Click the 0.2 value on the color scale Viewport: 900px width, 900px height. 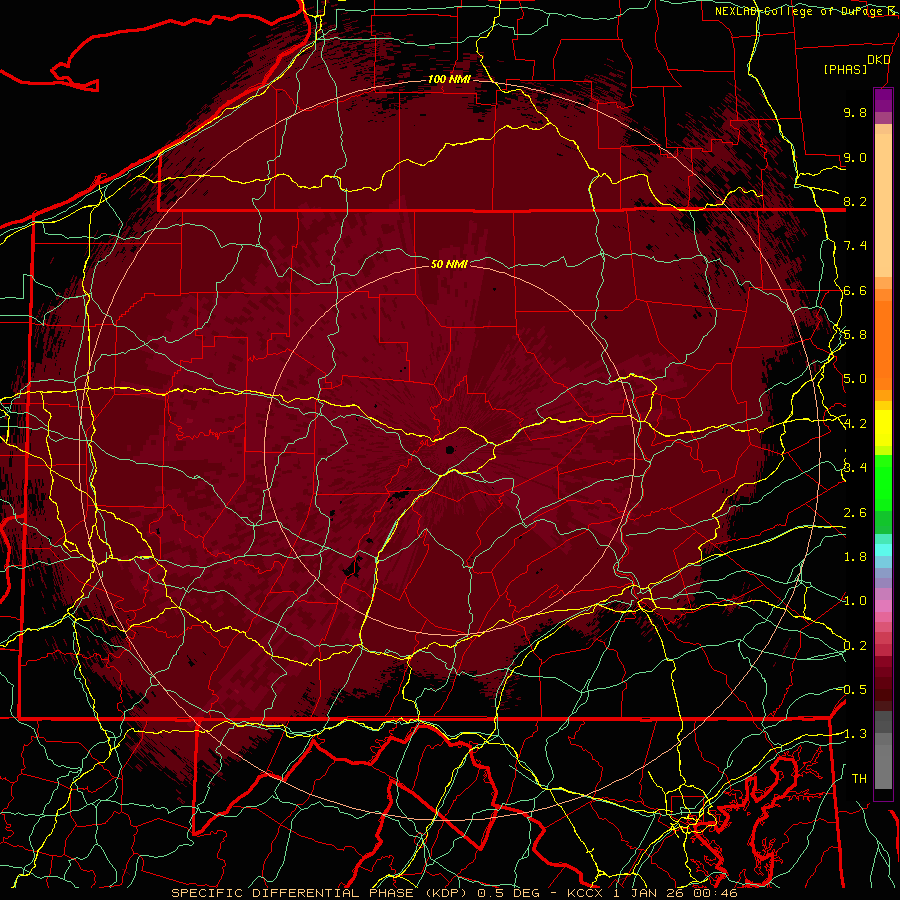855,646
